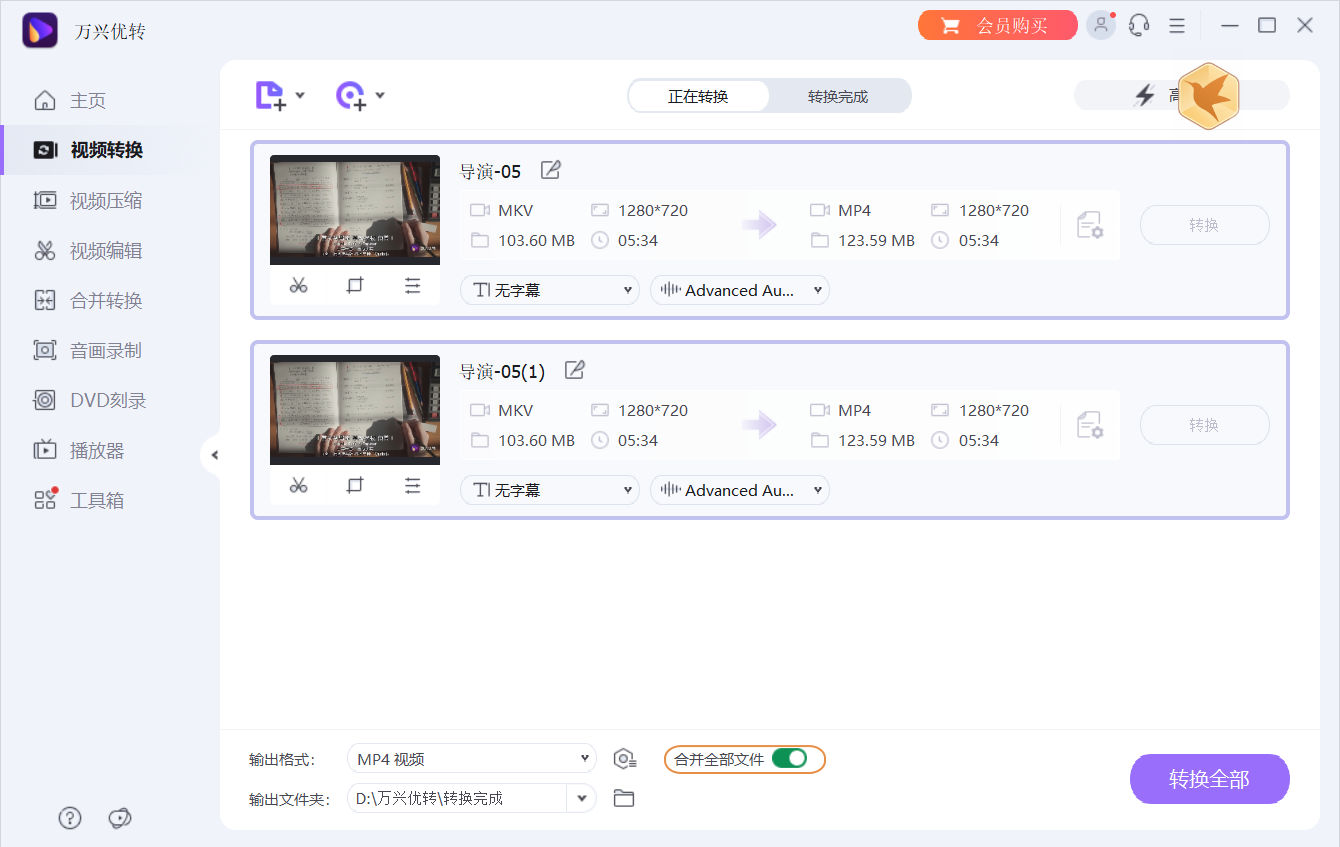Click the 导演-05(1) video thumbnail
This screenshot has width=1340, height=847.
coord(355,410)
